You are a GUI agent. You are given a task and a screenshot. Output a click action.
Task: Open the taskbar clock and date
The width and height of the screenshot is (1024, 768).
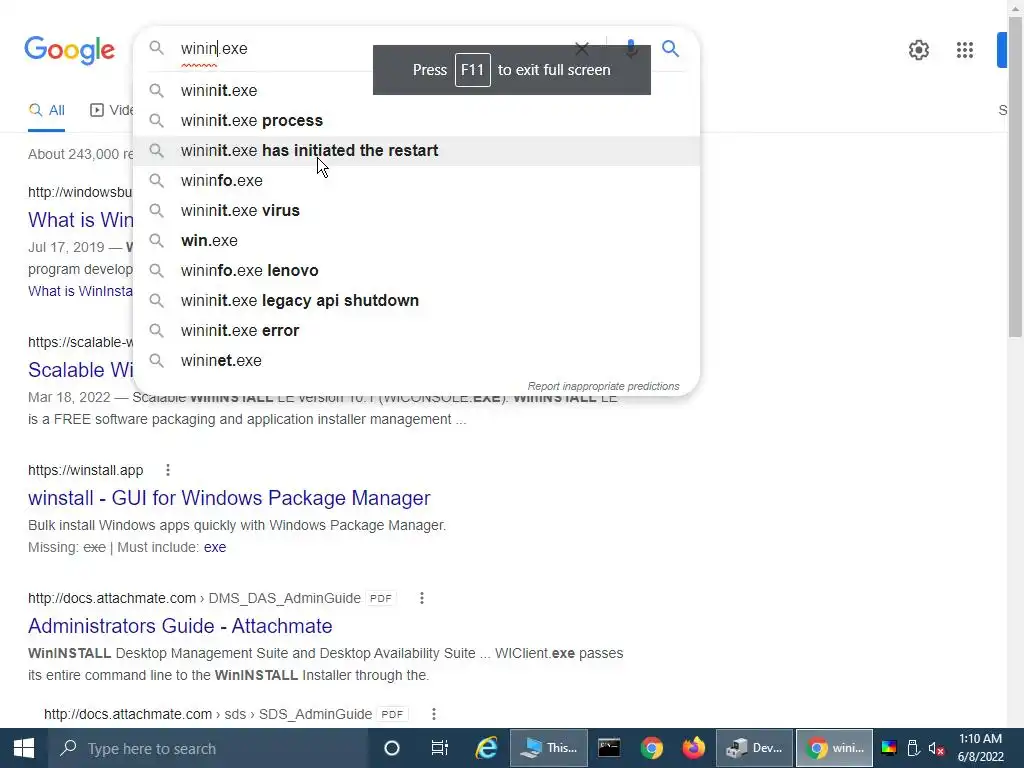tap(980, 748)
